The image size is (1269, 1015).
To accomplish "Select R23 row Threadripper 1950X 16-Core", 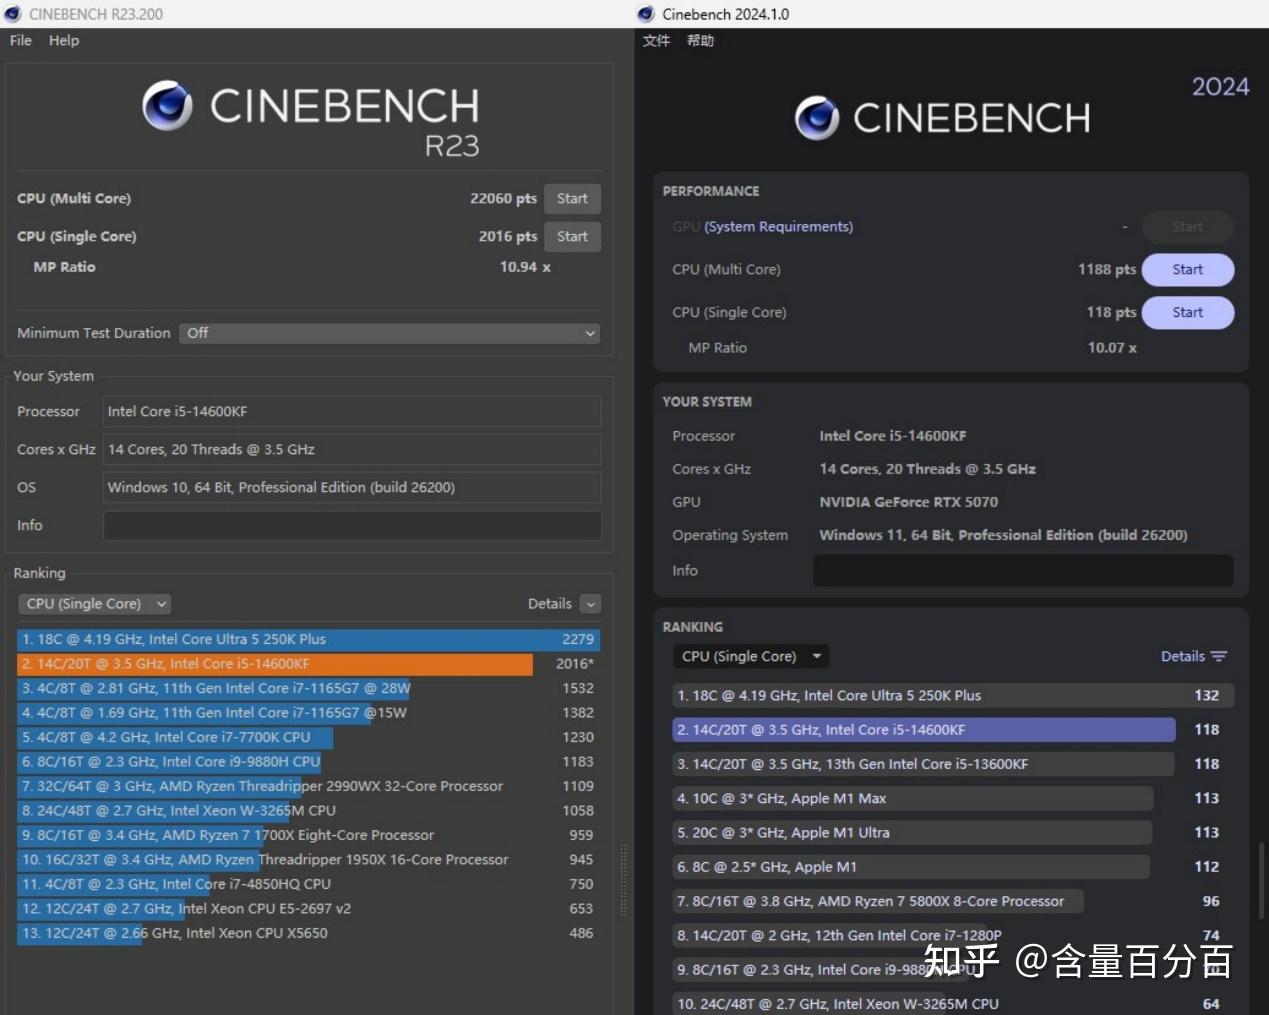I will point(309,860).
